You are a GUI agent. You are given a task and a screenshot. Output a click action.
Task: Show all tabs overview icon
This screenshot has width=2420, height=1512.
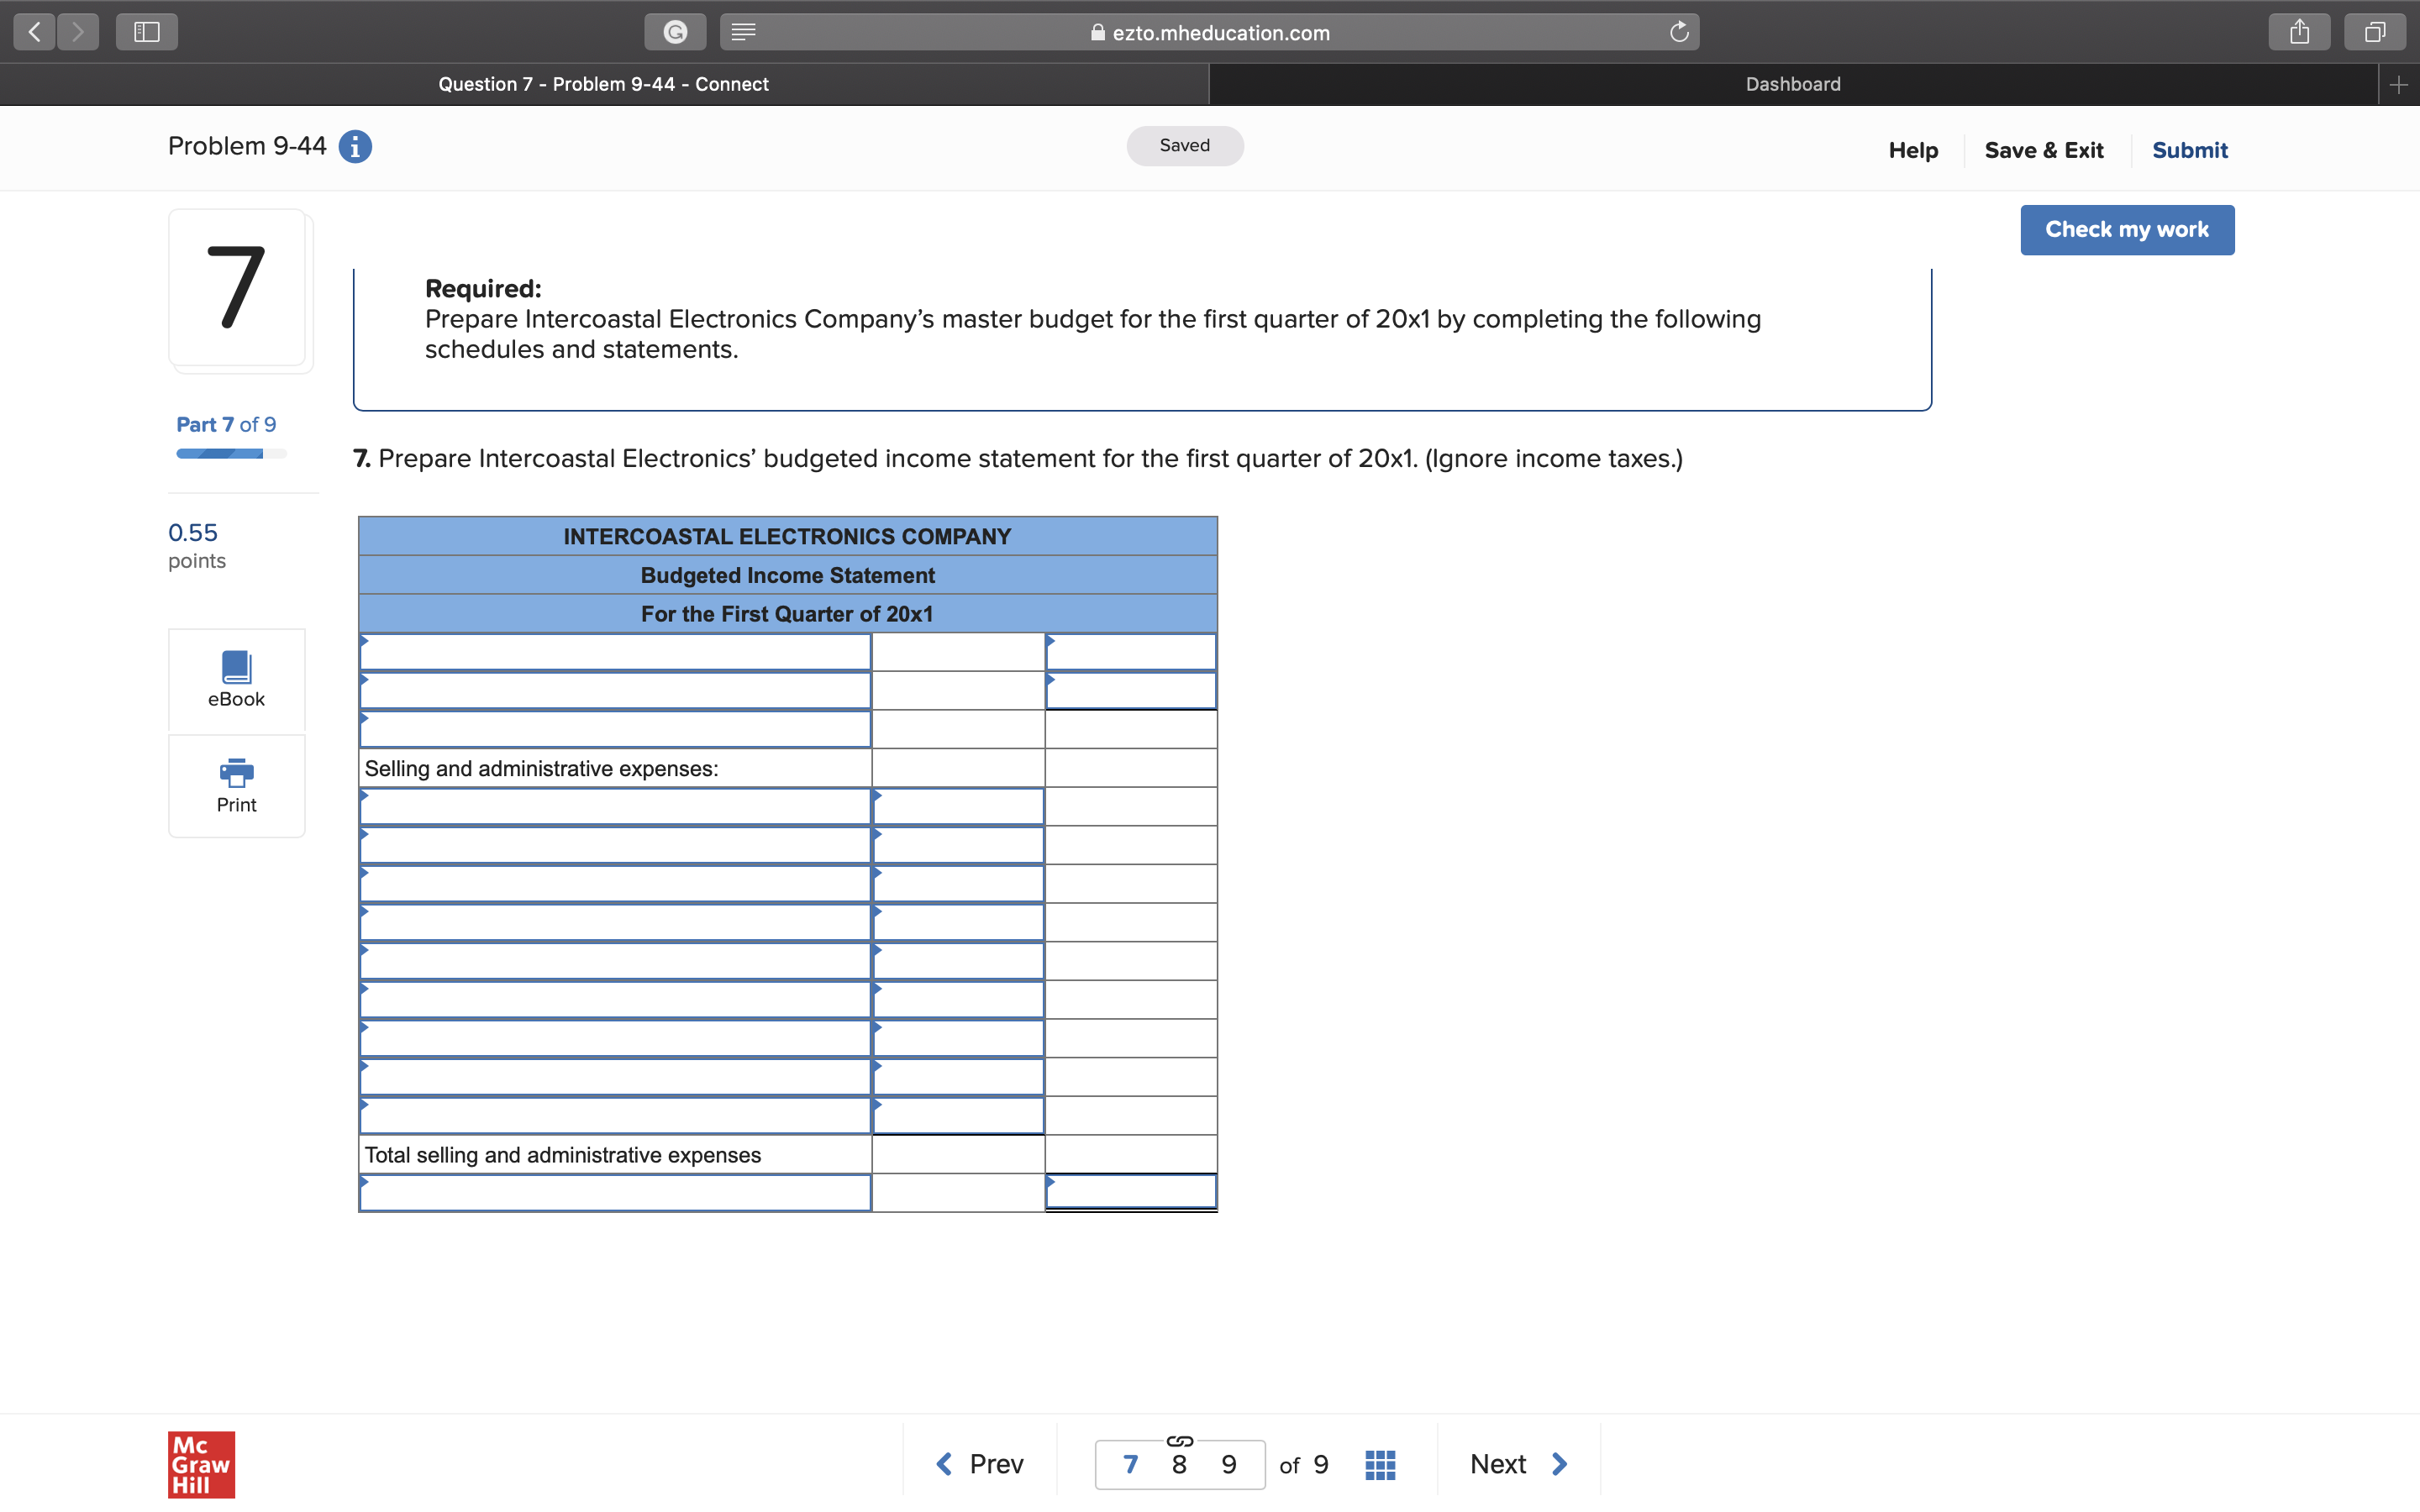coord(2375,32)
